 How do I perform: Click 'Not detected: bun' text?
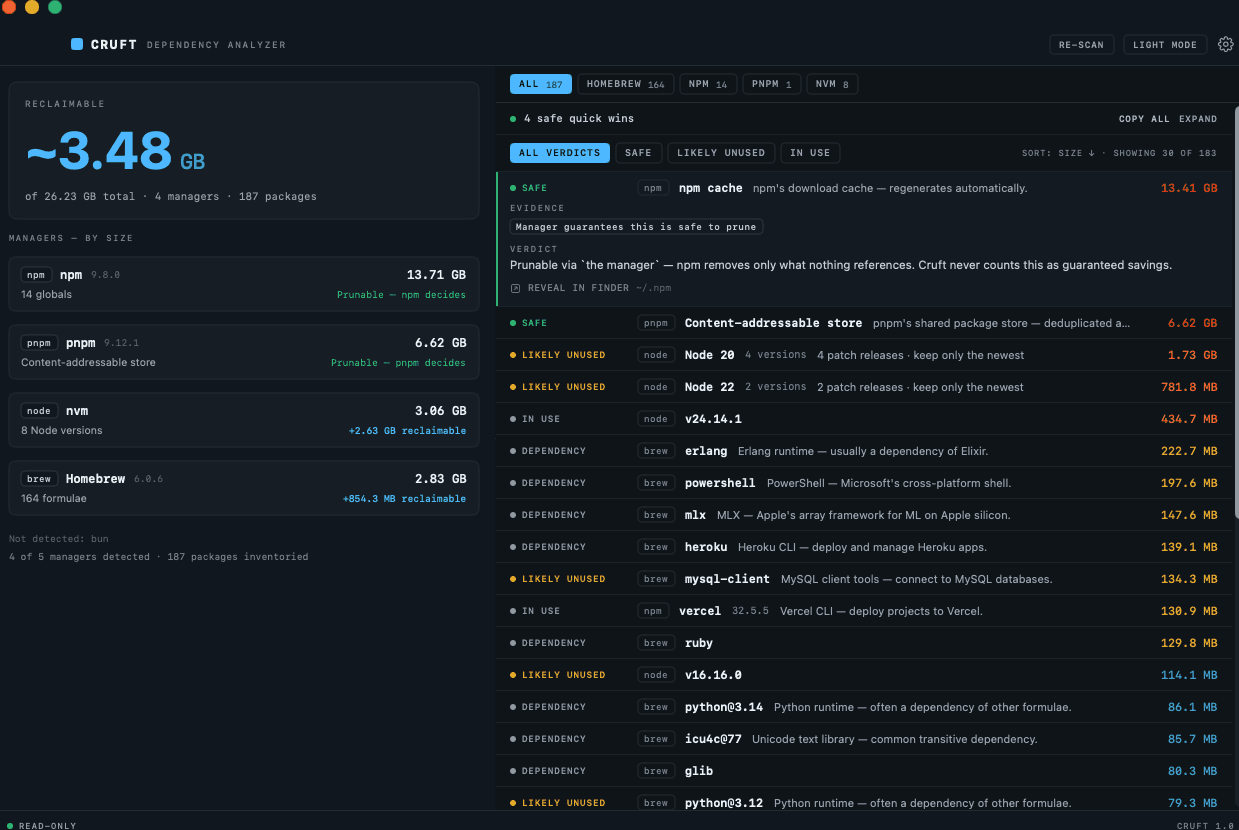[59, 539]
